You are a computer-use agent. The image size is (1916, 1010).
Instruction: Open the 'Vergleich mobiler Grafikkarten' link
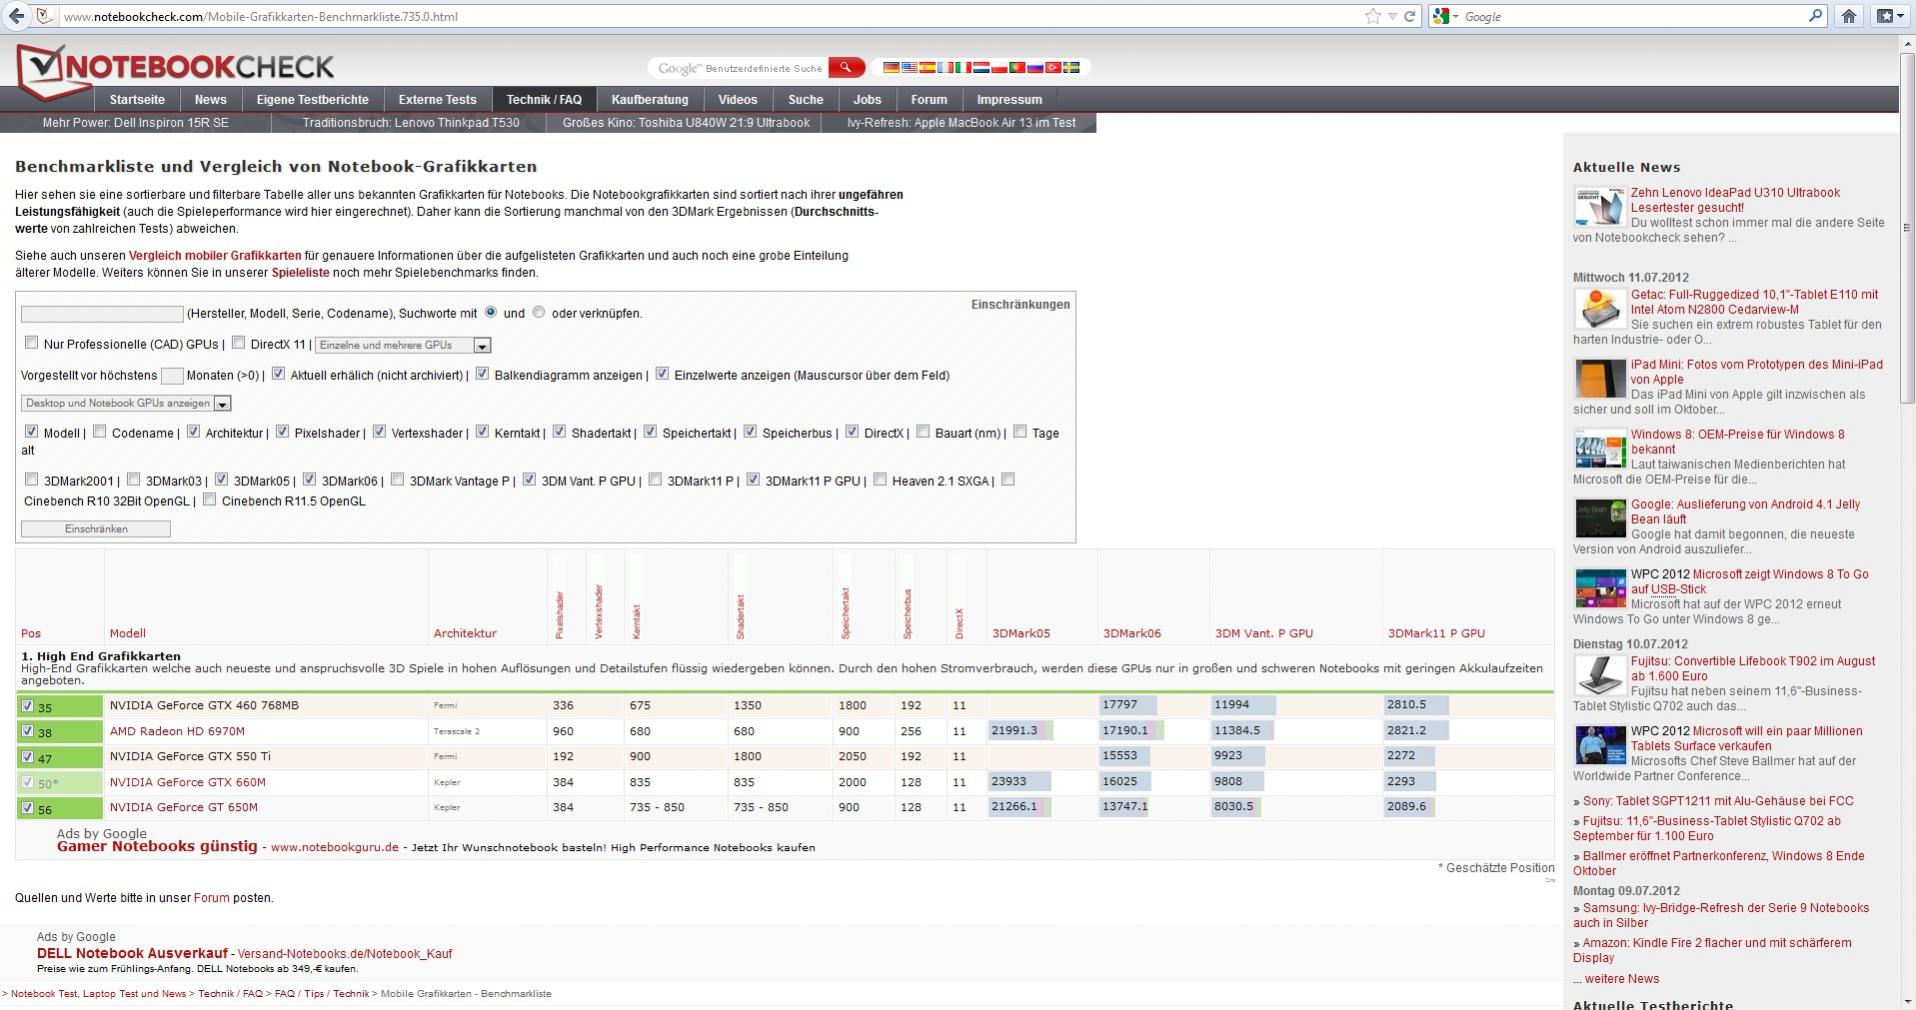[x=215, y=256]
